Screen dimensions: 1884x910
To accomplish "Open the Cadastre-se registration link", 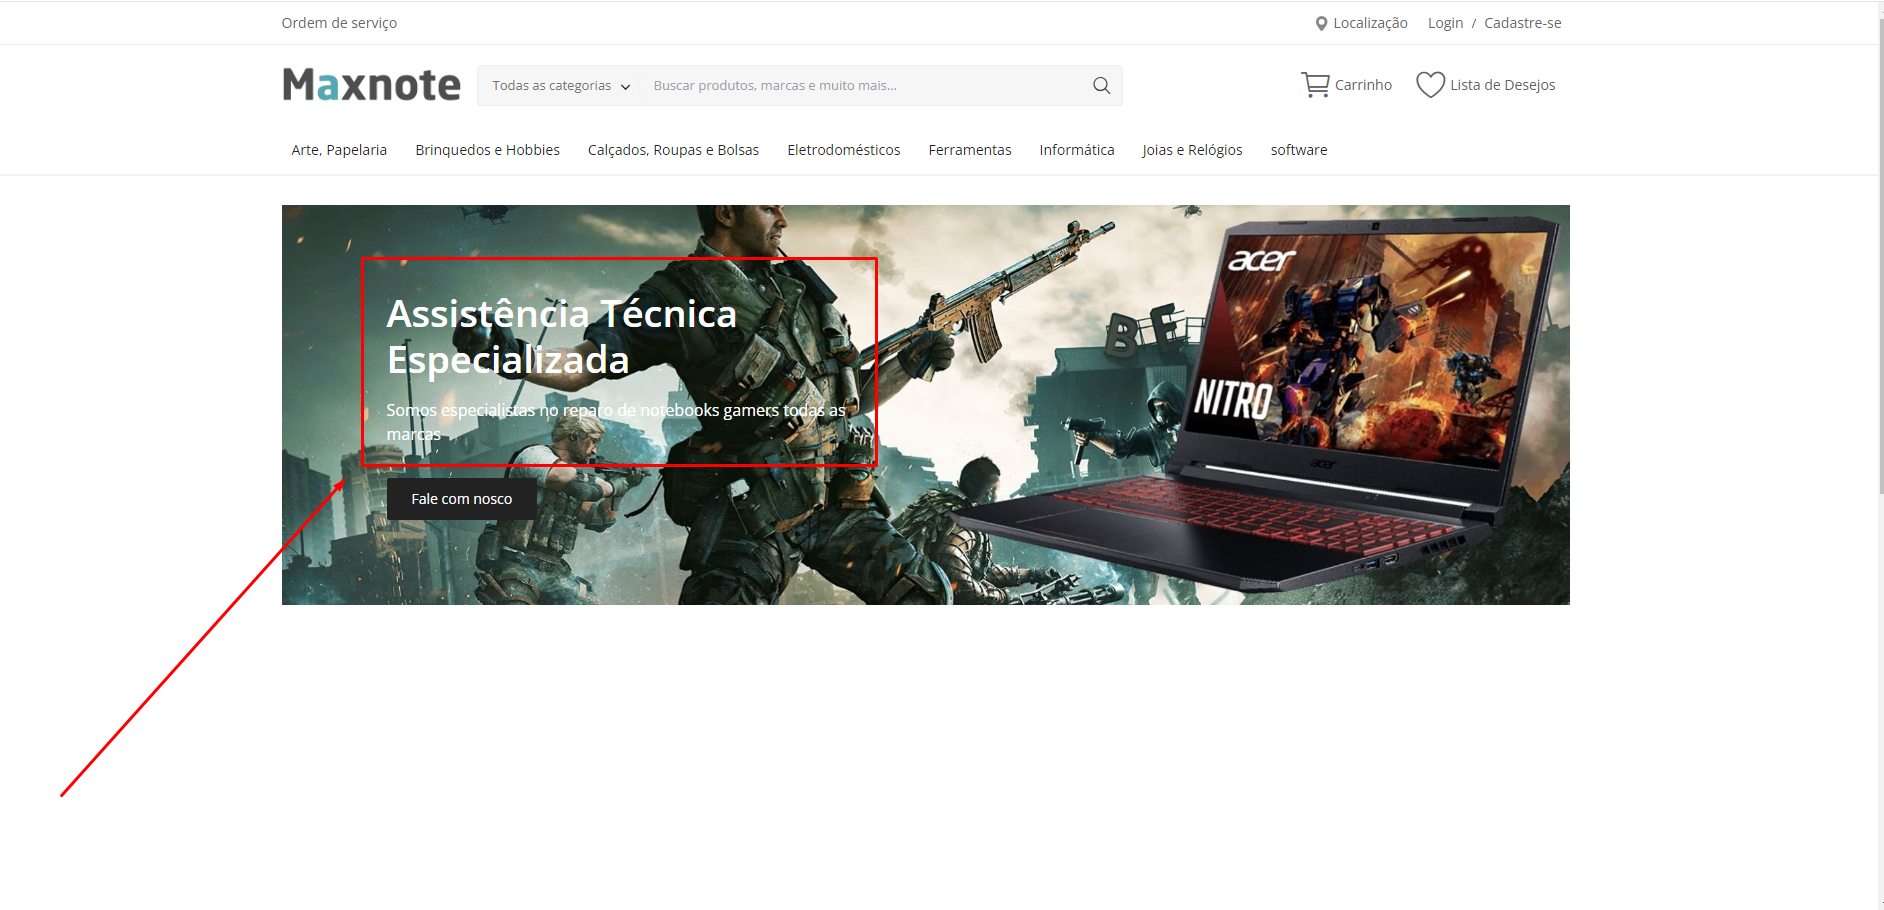I will pos(1522,23).
